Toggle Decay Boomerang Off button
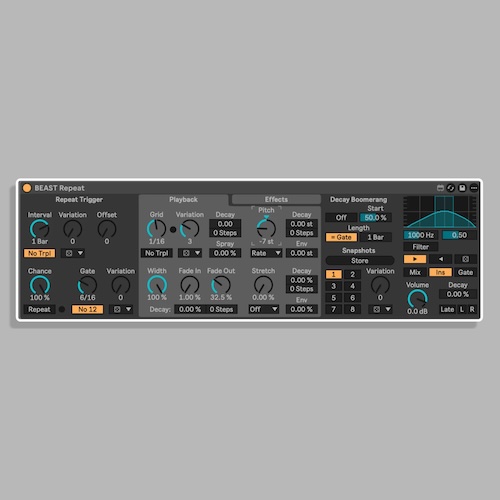The height and width of the screenshot is (500, 500). tap(341, 218)
